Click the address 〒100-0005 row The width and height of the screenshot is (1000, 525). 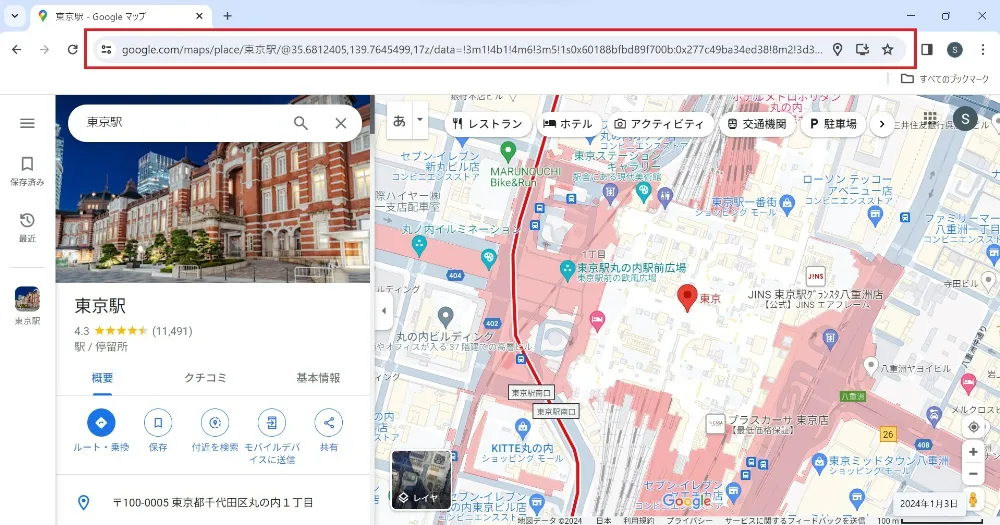(x=213, y=503)
